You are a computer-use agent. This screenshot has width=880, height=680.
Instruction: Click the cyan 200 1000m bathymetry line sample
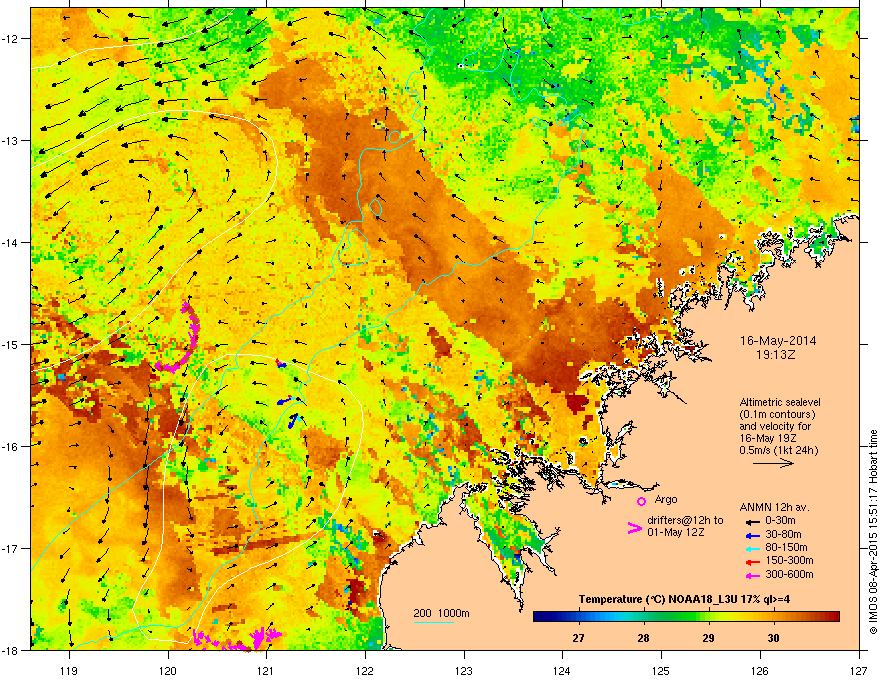coord(434,622)
